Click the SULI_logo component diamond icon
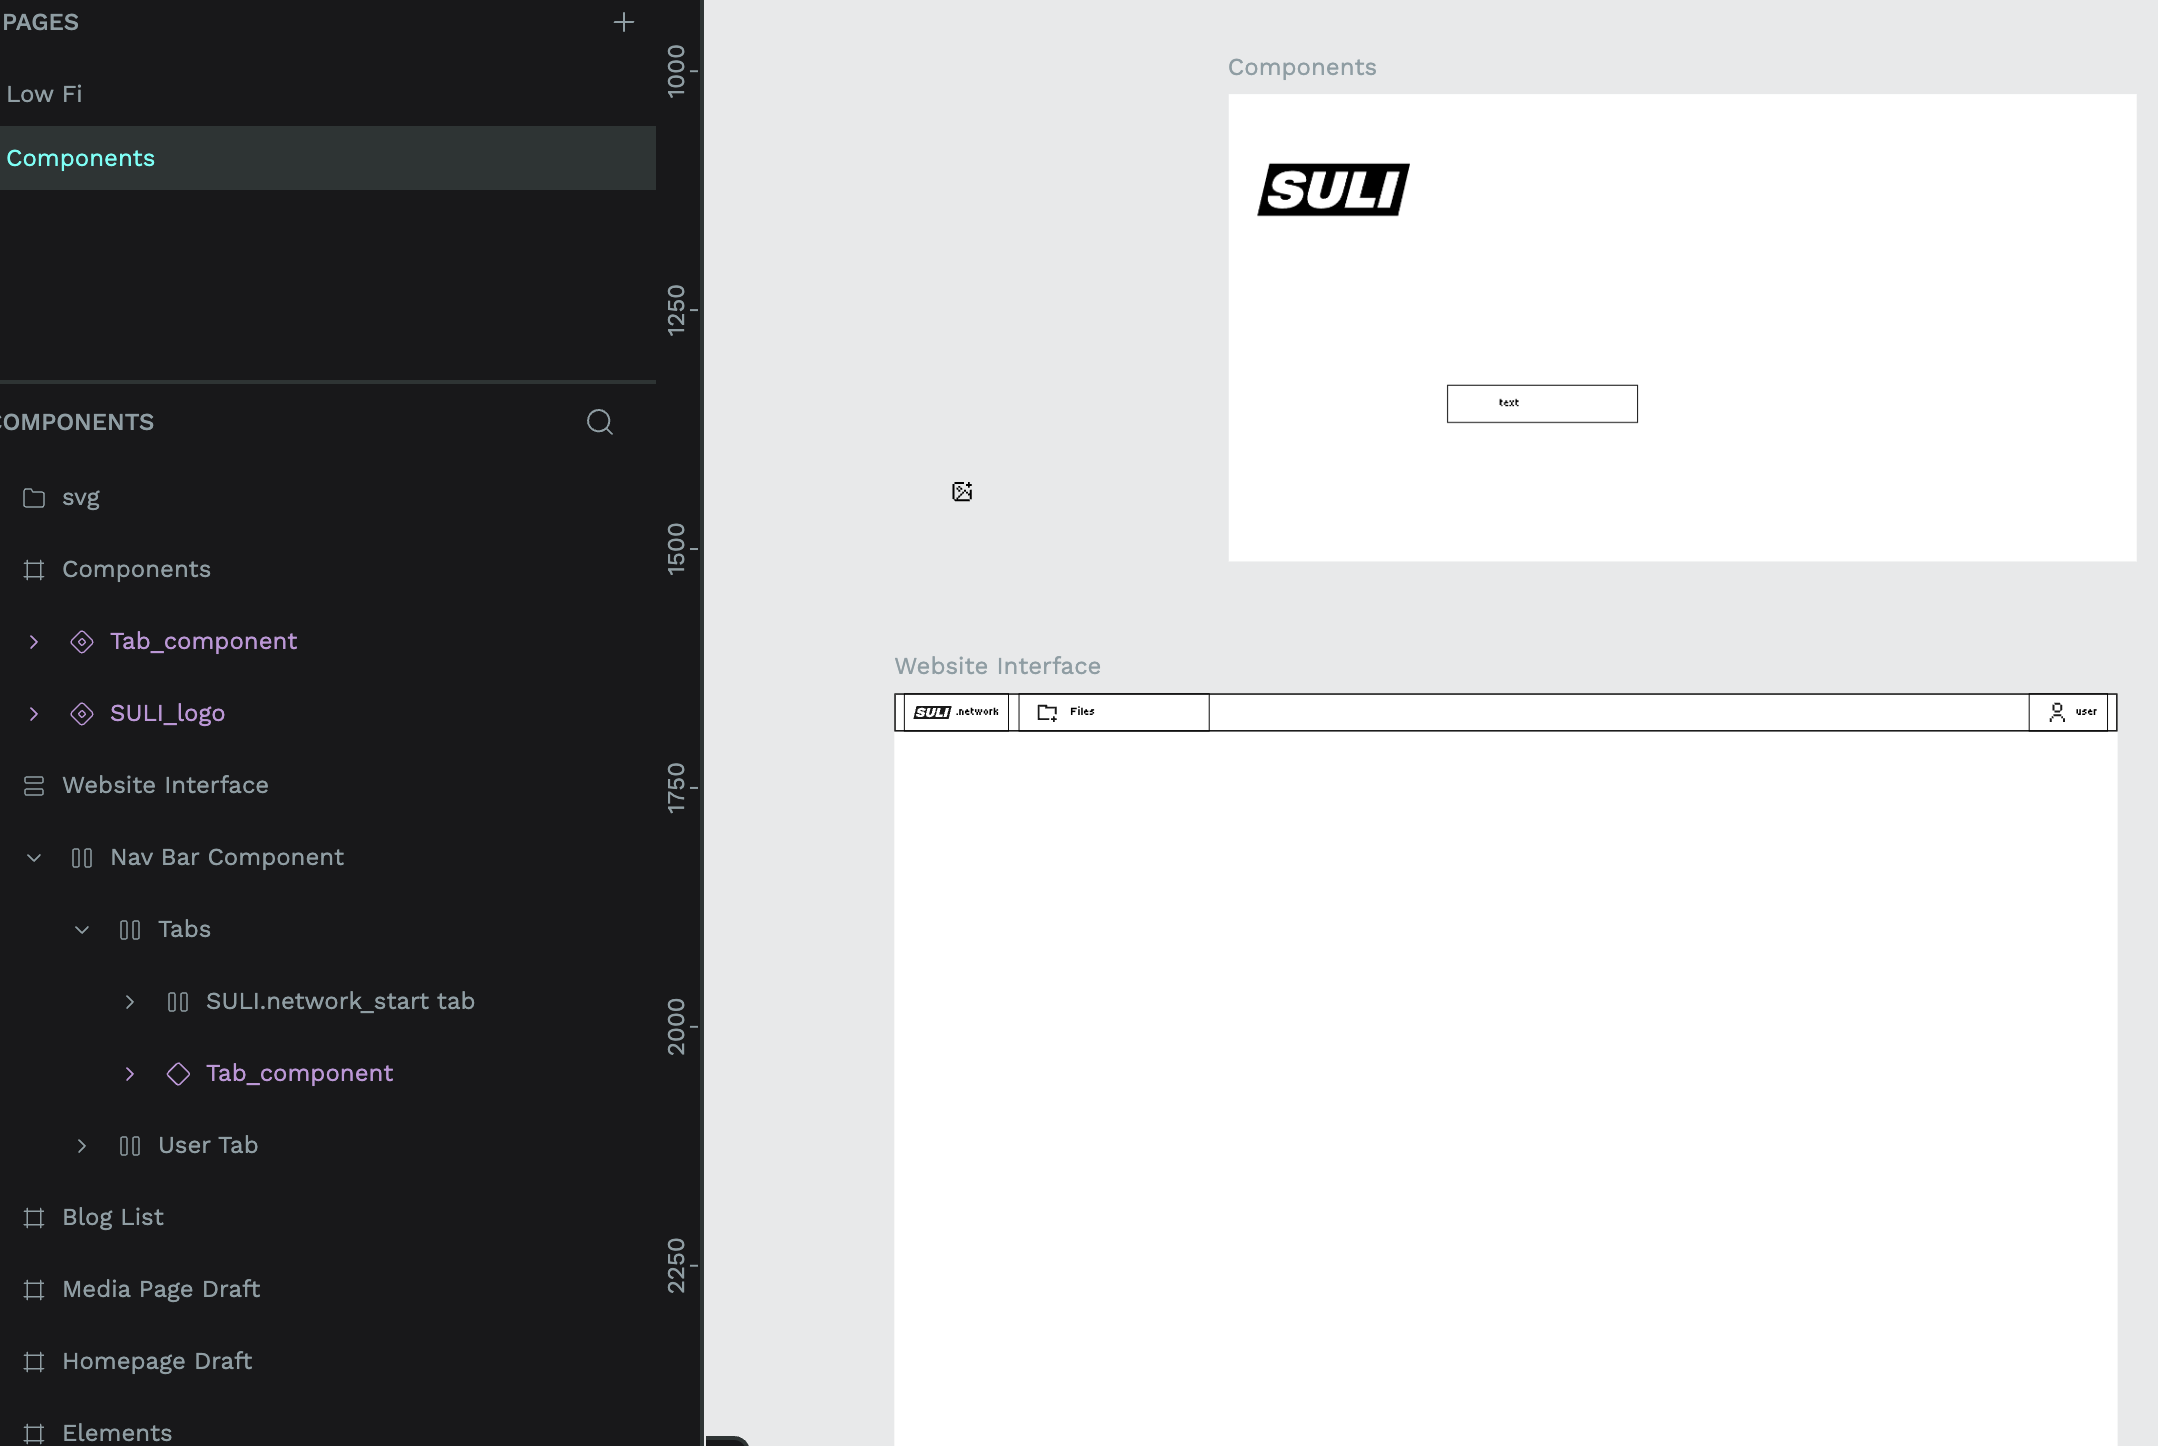 pos(82,714)
